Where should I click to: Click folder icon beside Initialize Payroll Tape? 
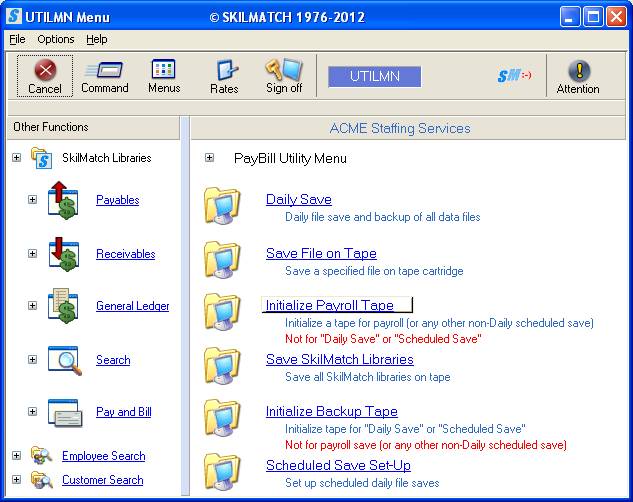(222, 312)
